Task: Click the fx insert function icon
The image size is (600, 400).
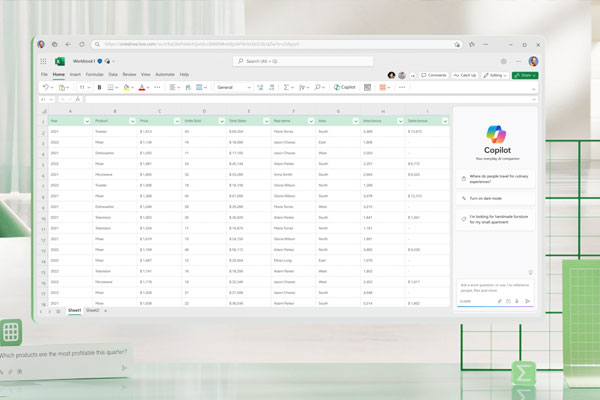Action: (x=78, y=99)
